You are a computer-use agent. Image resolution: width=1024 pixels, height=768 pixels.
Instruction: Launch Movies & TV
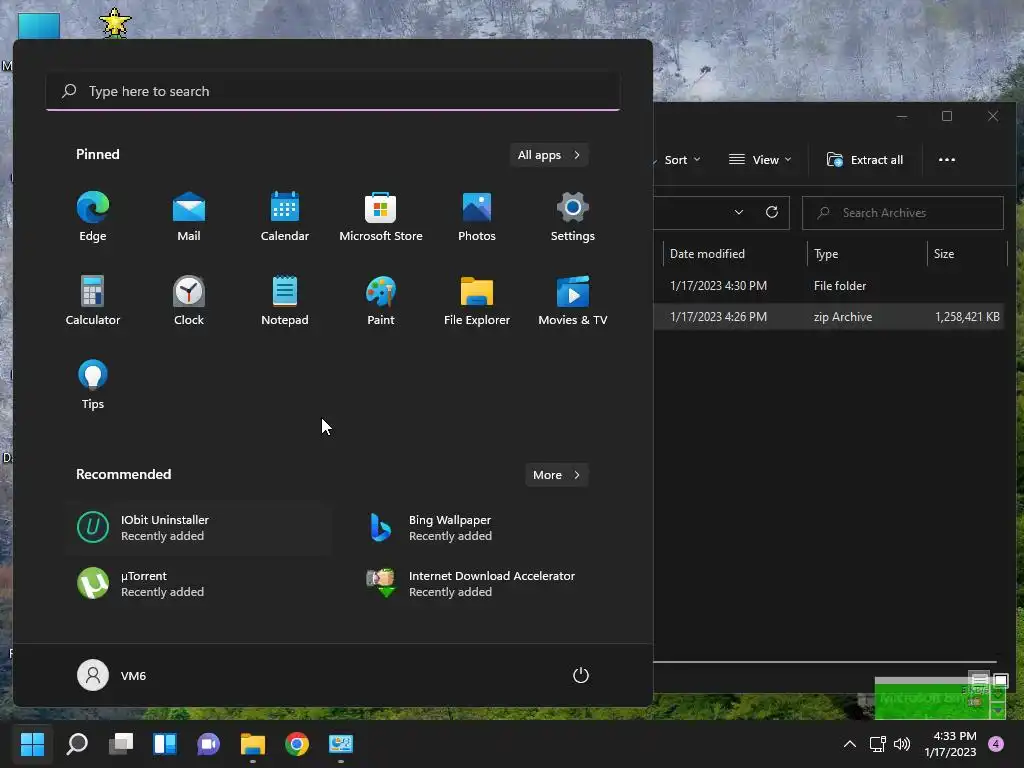tap(573, 301)
